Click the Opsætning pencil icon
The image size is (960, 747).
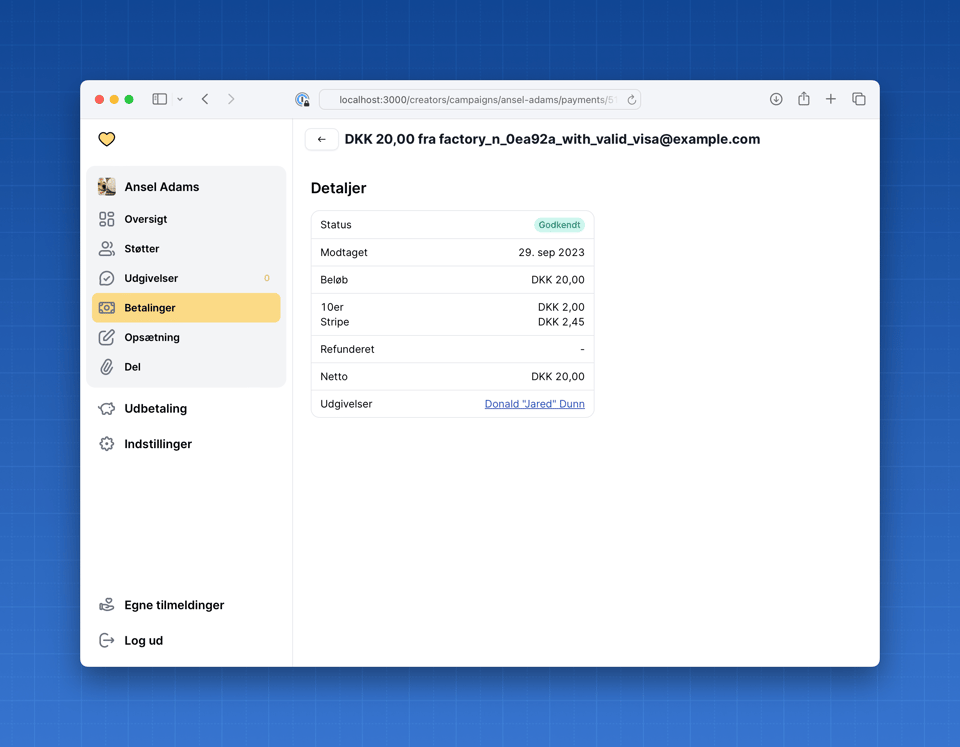(107, 337)
